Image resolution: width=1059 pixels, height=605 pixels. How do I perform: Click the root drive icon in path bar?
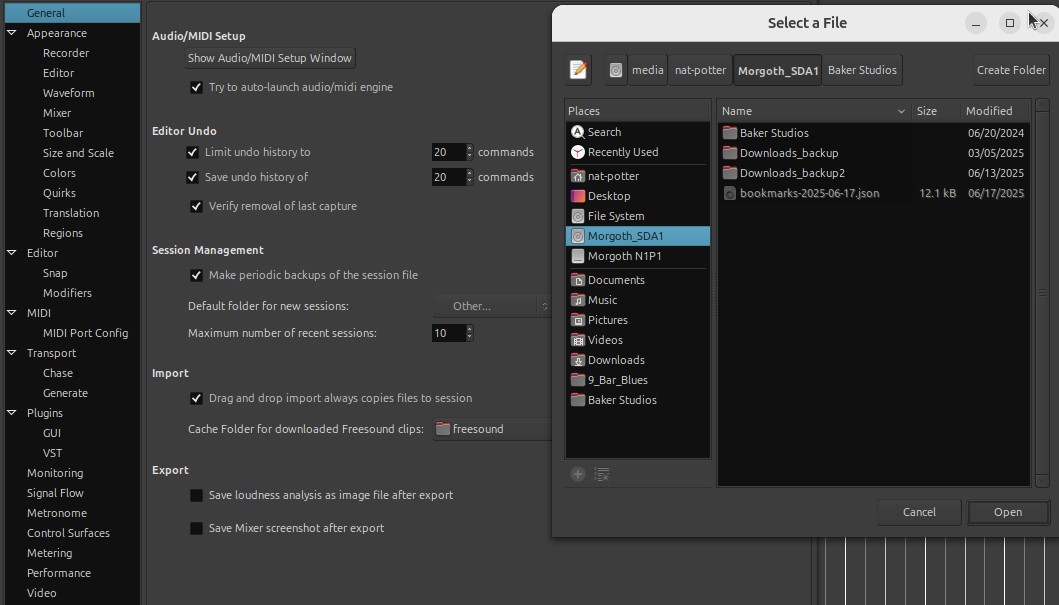[616, 70]
